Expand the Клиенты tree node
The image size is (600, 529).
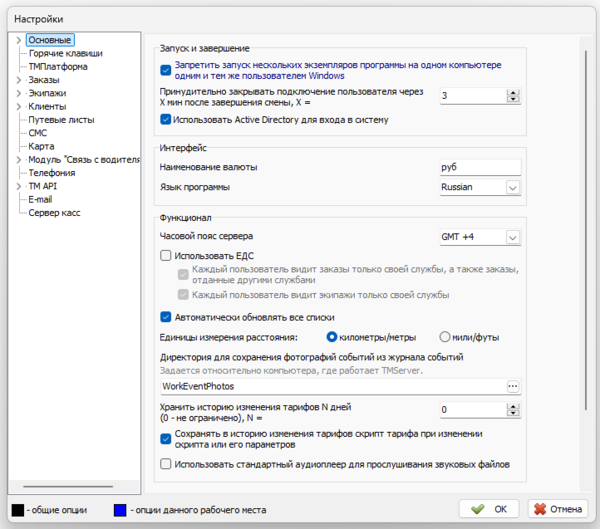coord(20,106)
